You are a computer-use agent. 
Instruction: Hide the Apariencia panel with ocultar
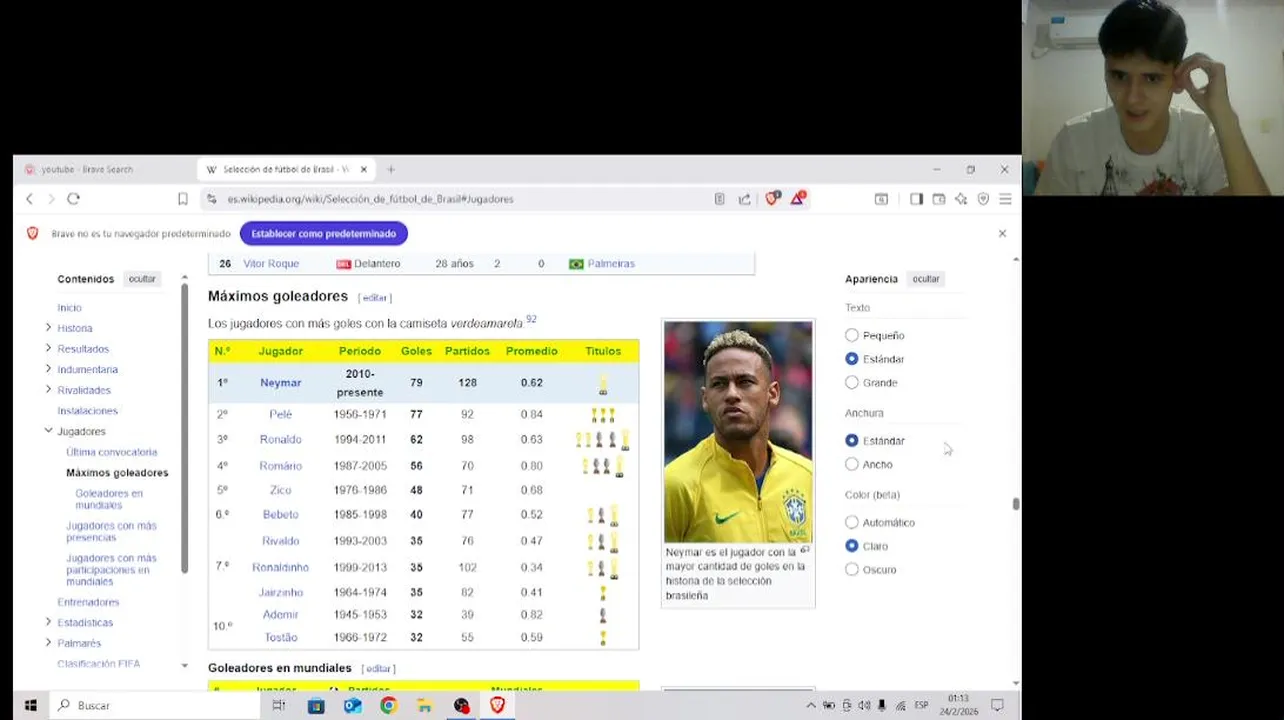click(x=926, y=279)
